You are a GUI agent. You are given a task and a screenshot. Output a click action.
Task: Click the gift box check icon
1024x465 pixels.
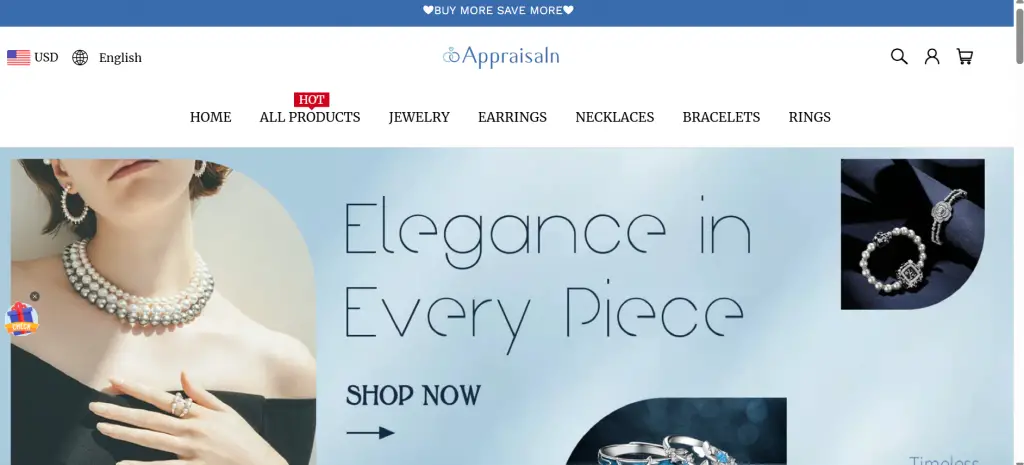pos(22,319)
